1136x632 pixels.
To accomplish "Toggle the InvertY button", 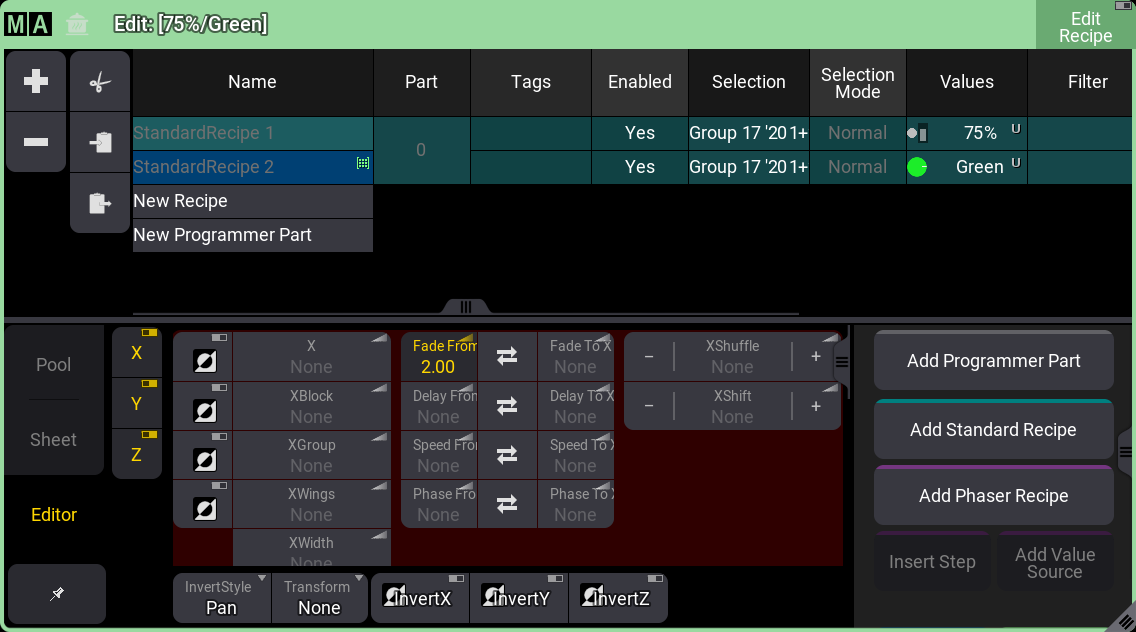I will coord(519,598).
